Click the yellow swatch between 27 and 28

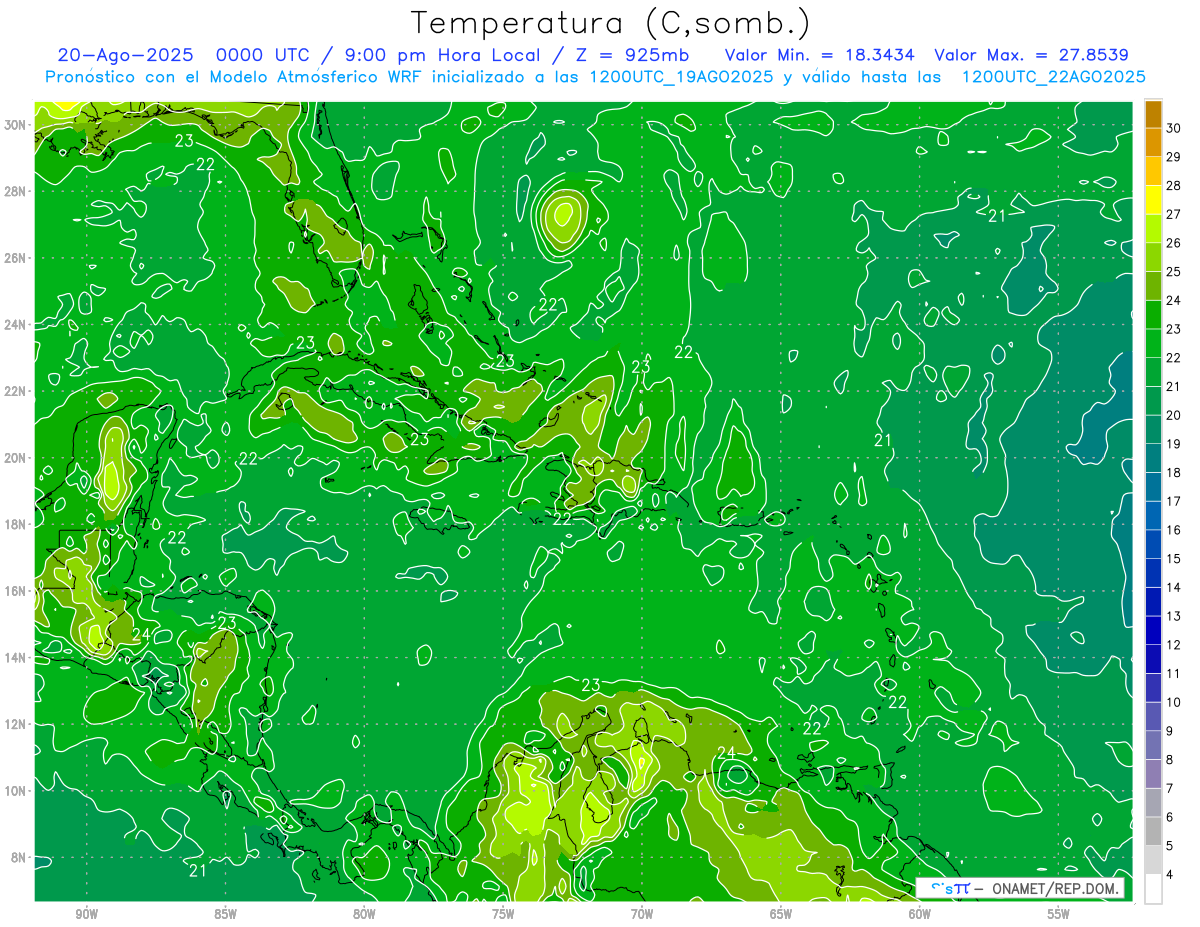coord(1153,200)
